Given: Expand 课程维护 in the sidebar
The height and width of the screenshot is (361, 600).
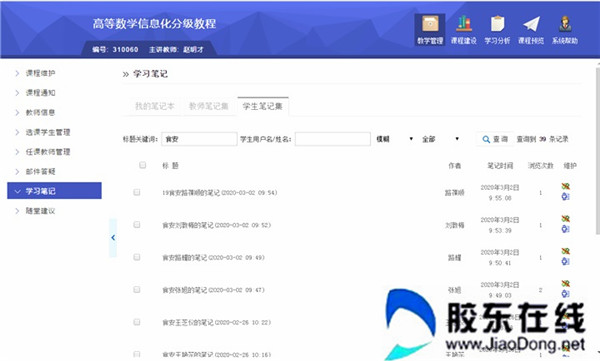Looking at the screenshot, I should click(x=40, y=73).
